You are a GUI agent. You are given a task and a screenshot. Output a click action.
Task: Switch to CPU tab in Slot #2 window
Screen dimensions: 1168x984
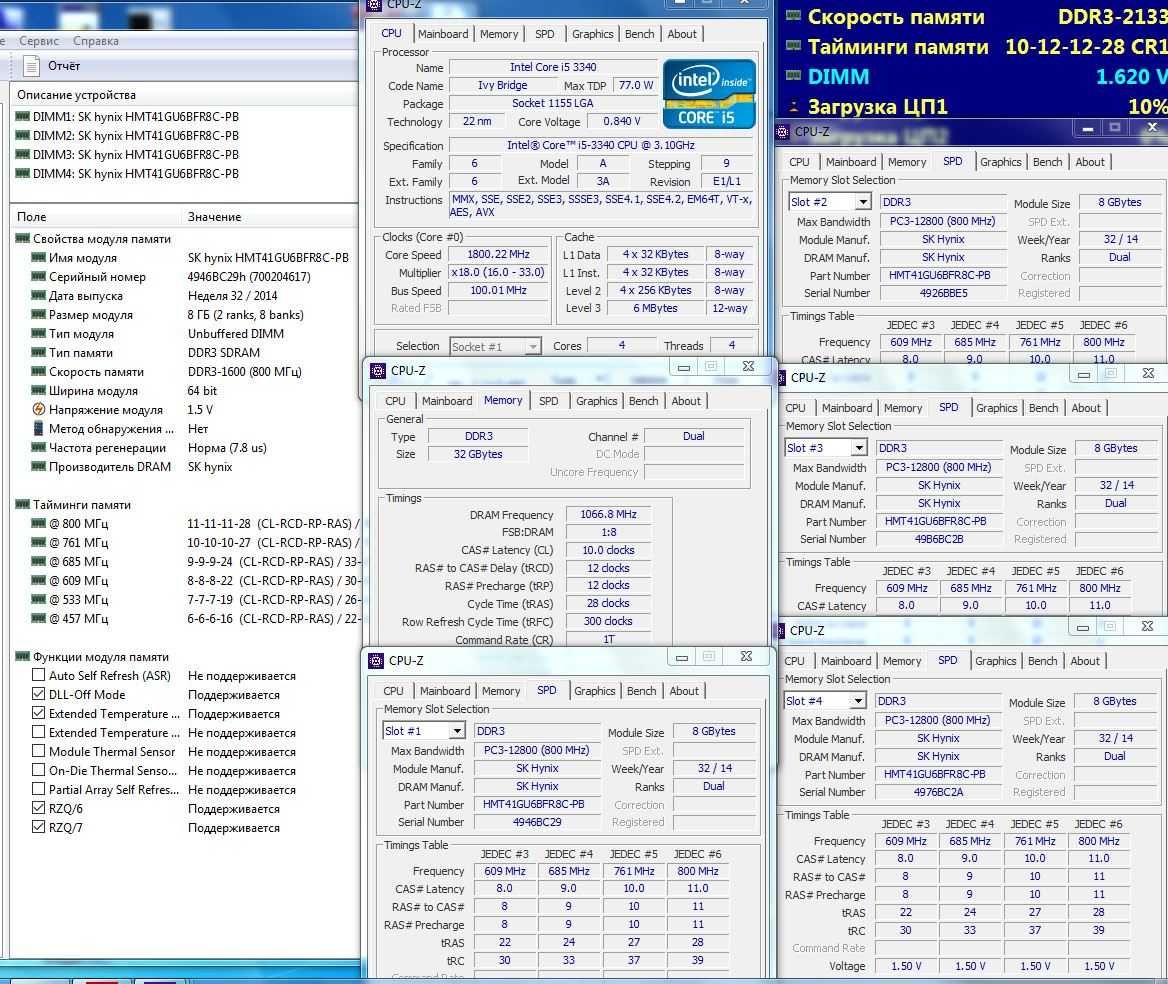pyautogui.click(x=799, y=162)
